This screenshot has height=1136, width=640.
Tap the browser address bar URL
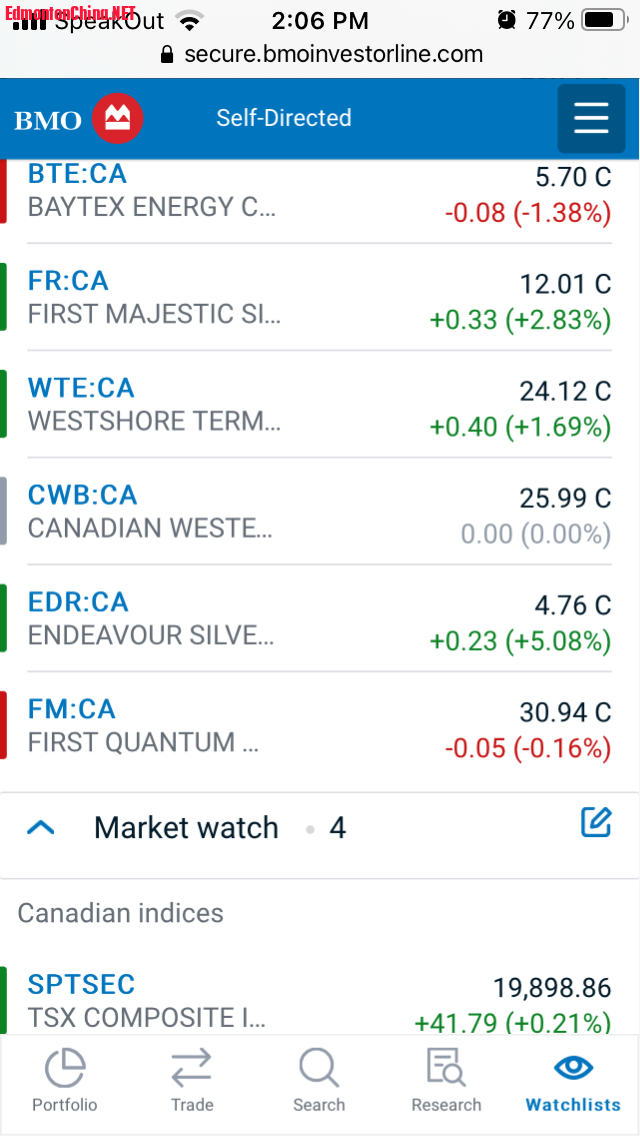pos(333,54)
